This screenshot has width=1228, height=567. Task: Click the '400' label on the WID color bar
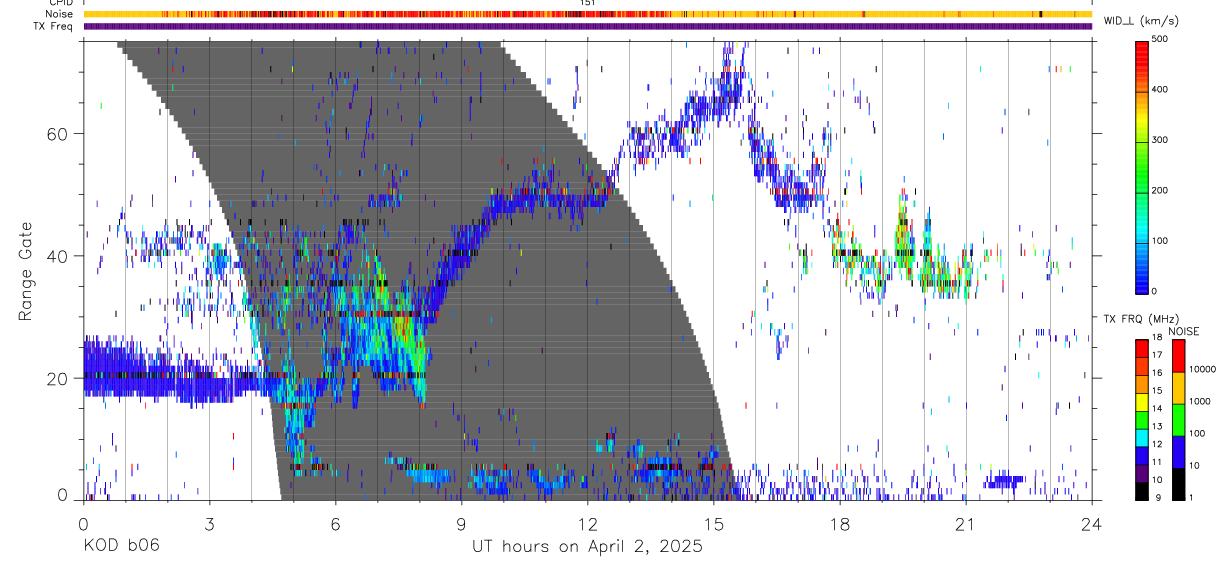coord(1160,89)
